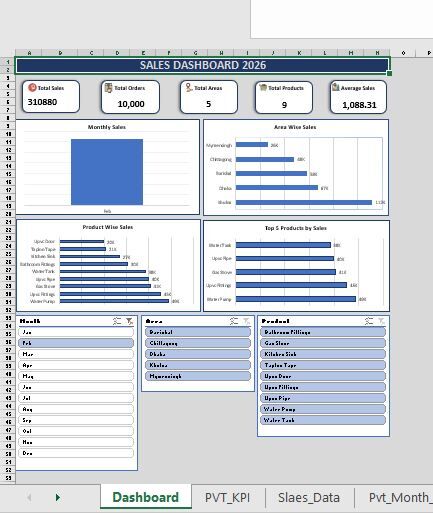
Task: Toggle Dhaka in the Area slicer
Action: (x=198, y=354)
